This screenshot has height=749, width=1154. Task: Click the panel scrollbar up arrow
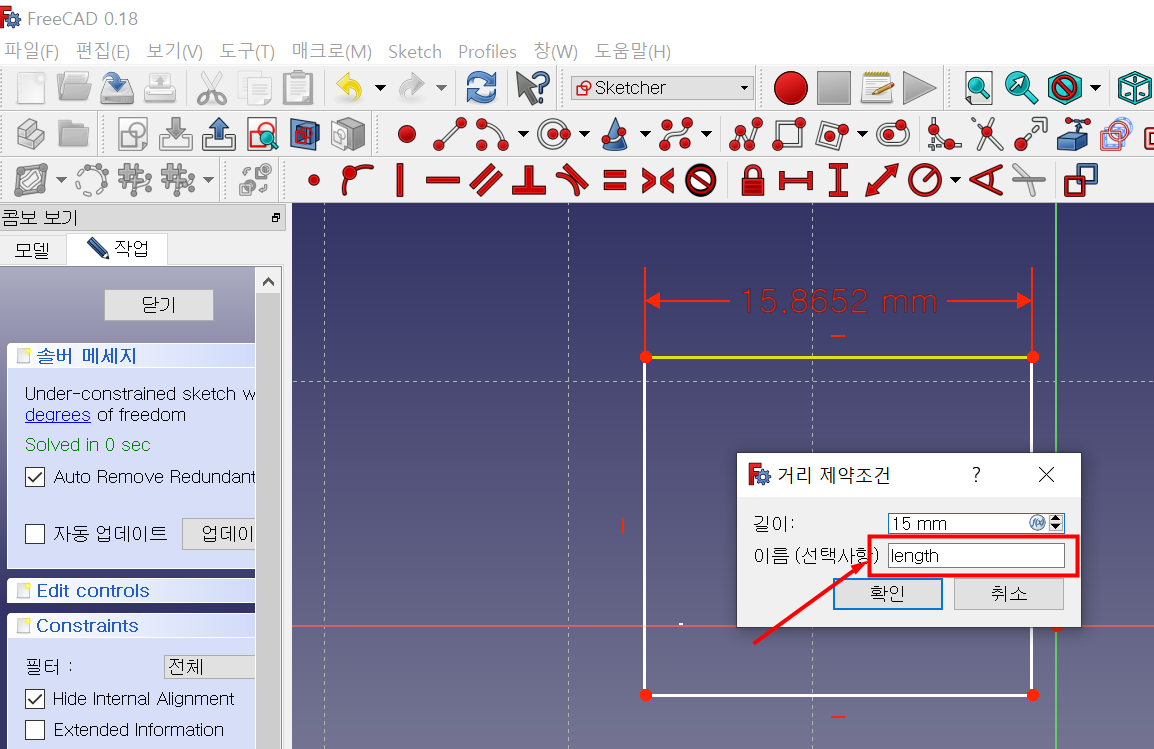[269, 282]
